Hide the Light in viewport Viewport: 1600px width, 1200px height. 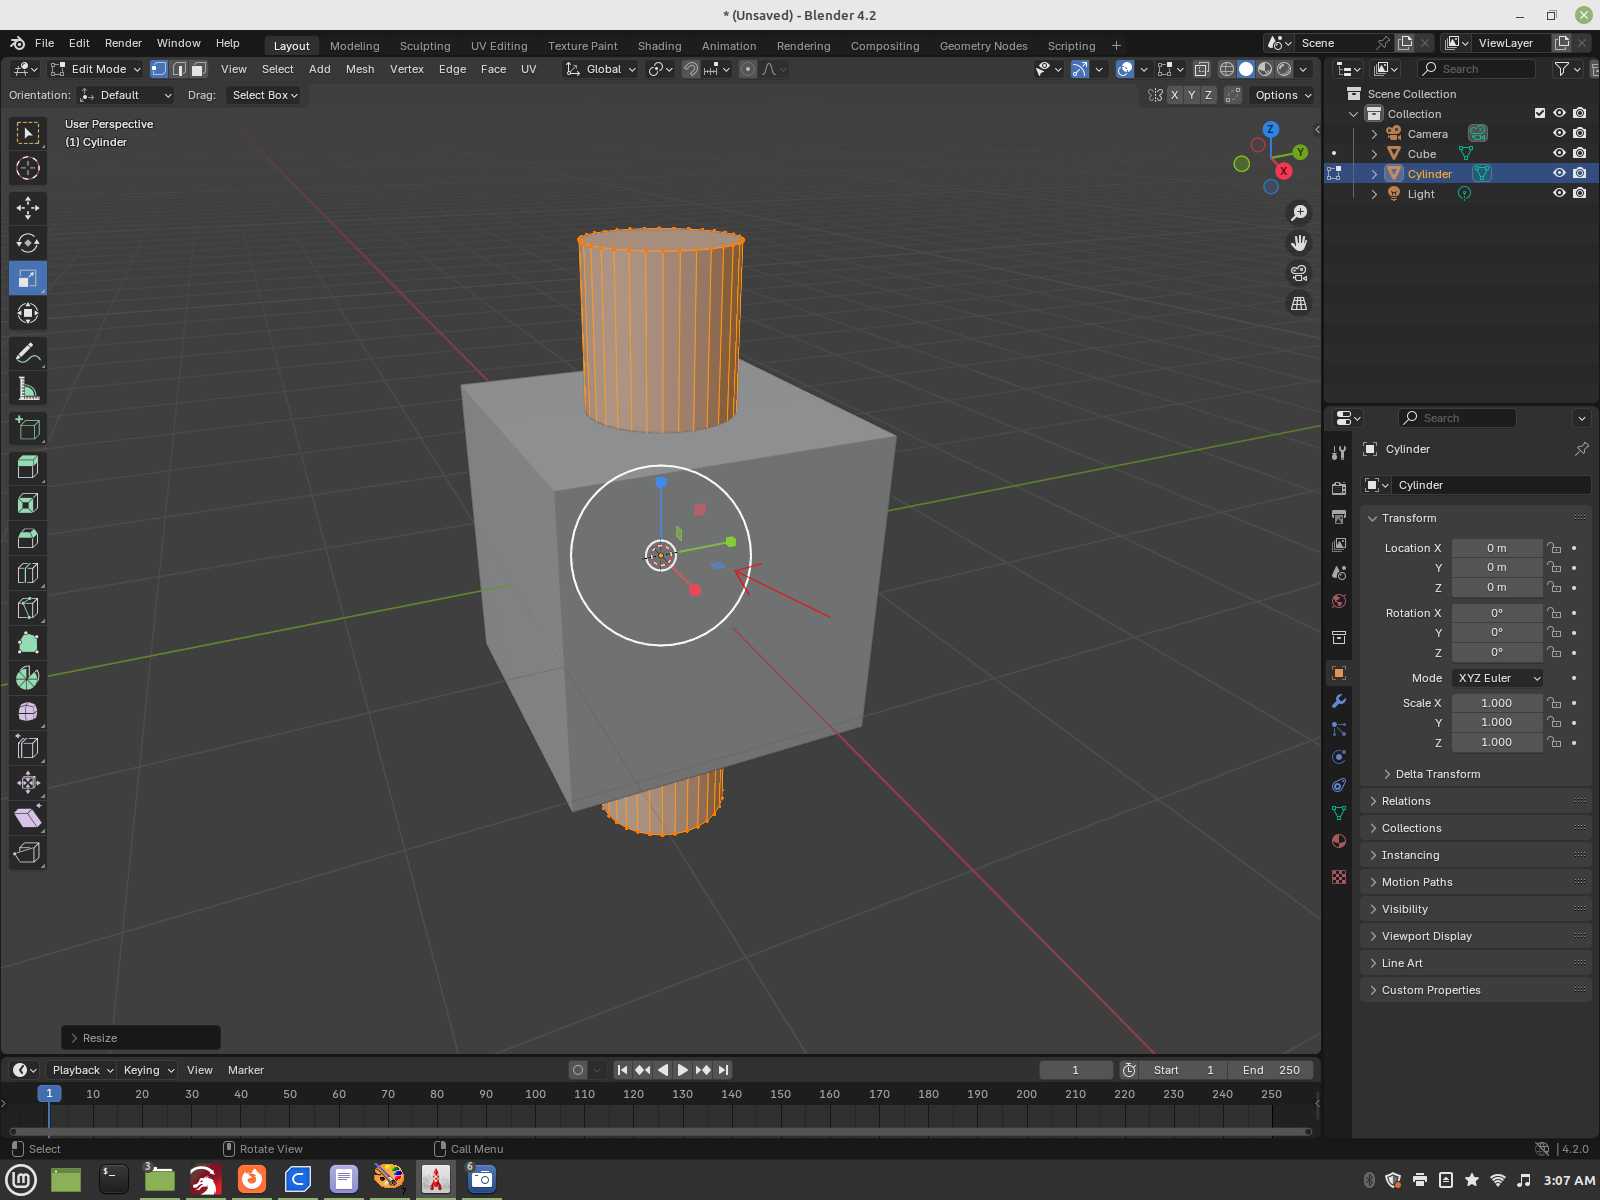pyautogui.click(x=1559, y=193)
